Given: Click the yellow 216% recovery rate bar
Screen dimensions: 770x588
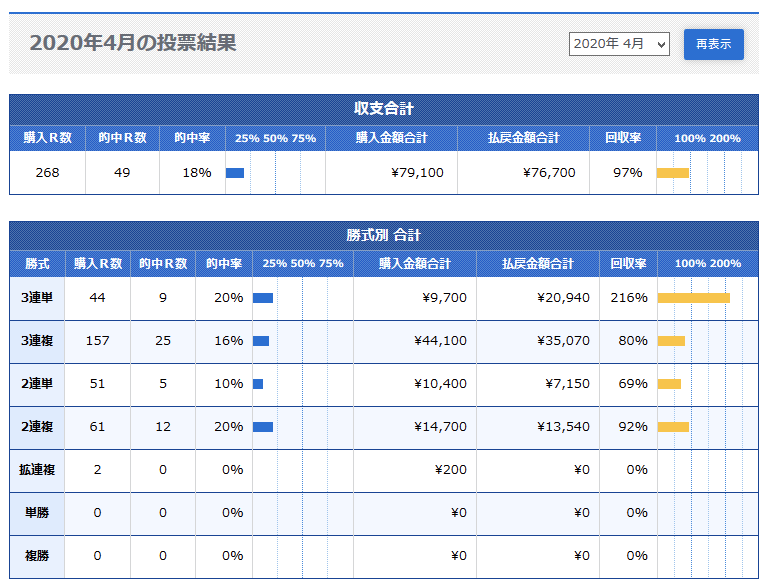Looking at the screenshot, I should click(x=693, y=298).
